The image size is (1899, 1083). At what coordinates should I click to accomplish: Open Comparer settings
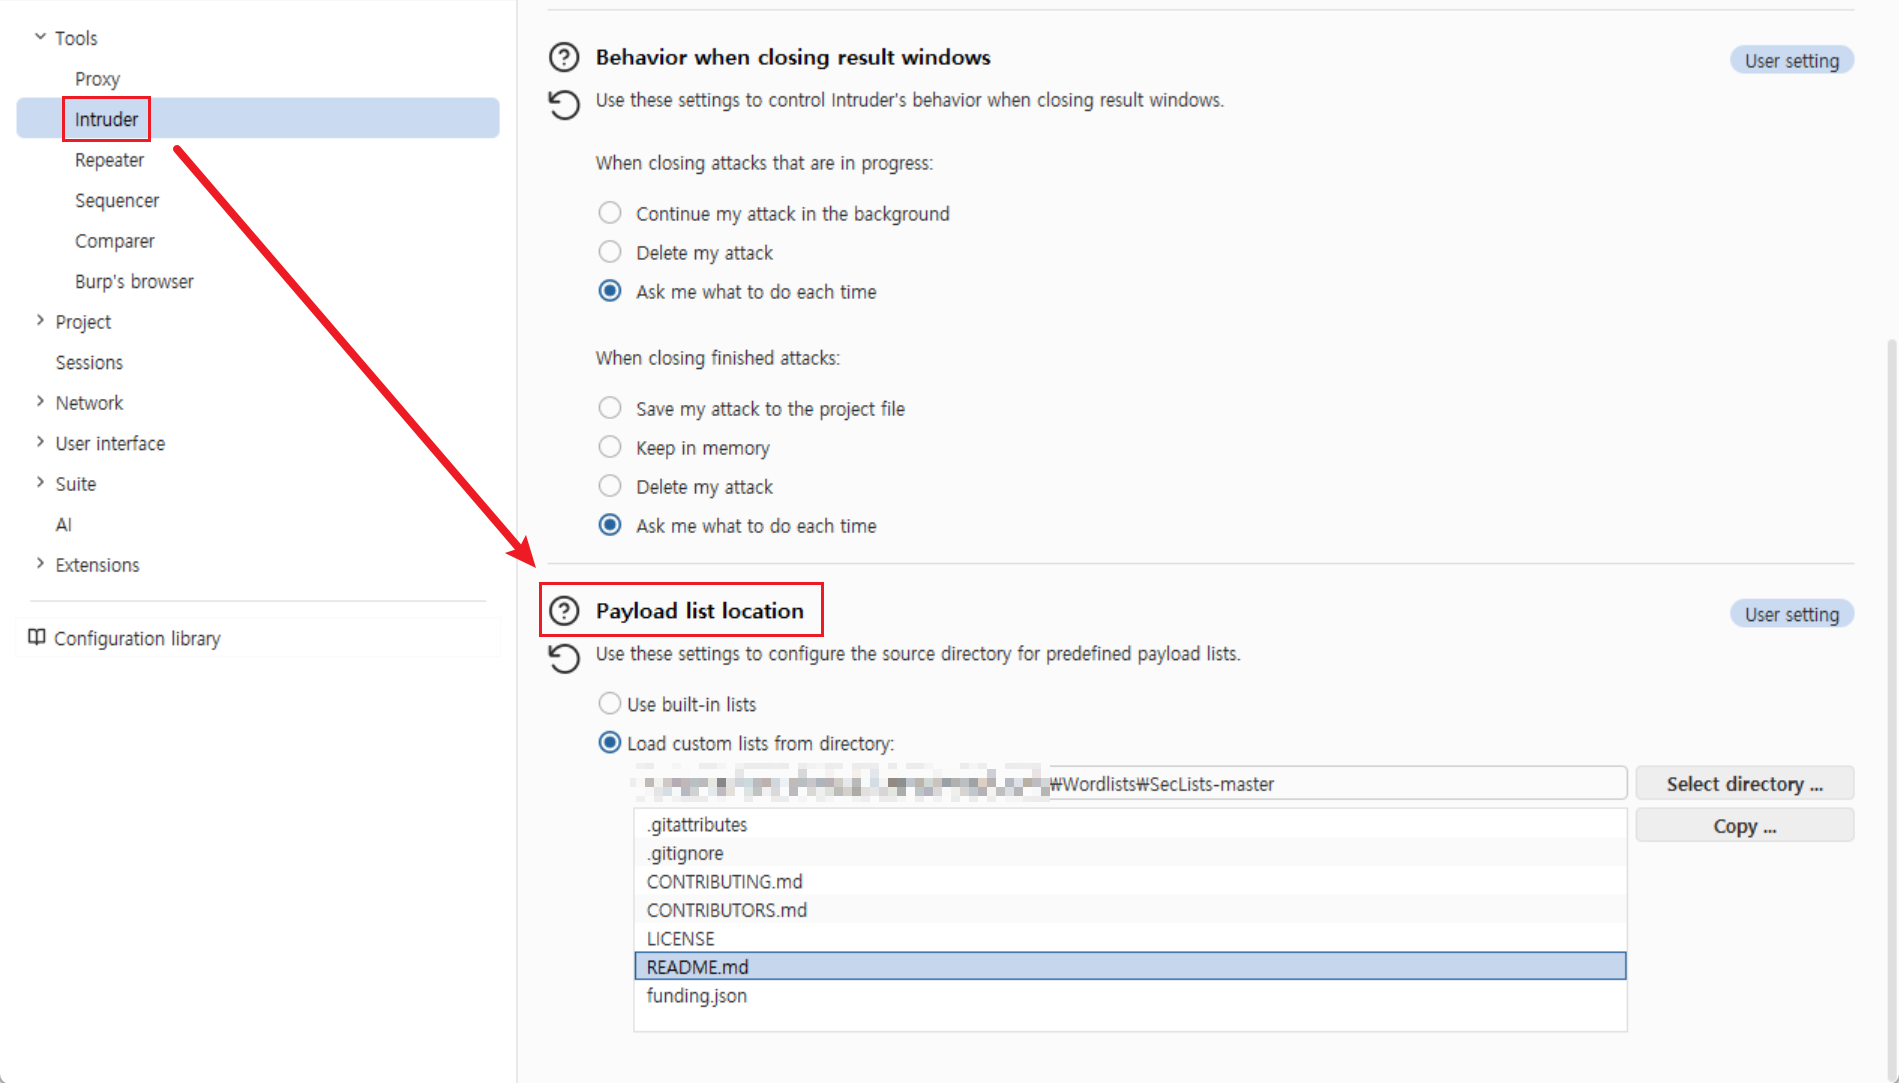(115, 241)
